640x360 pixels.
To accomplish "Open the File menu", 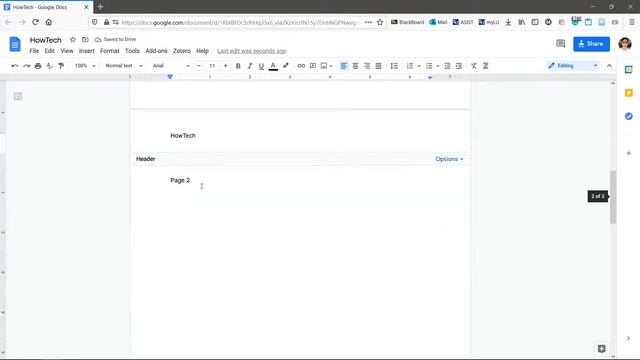I will [34, 51].
